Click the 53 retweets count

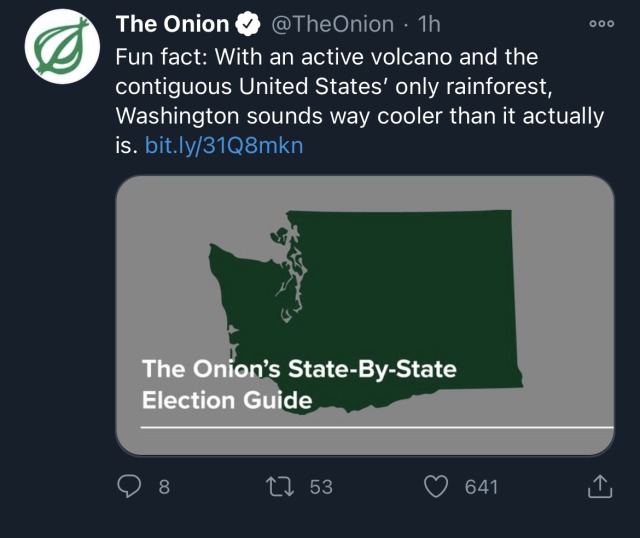tap(321, 487)
